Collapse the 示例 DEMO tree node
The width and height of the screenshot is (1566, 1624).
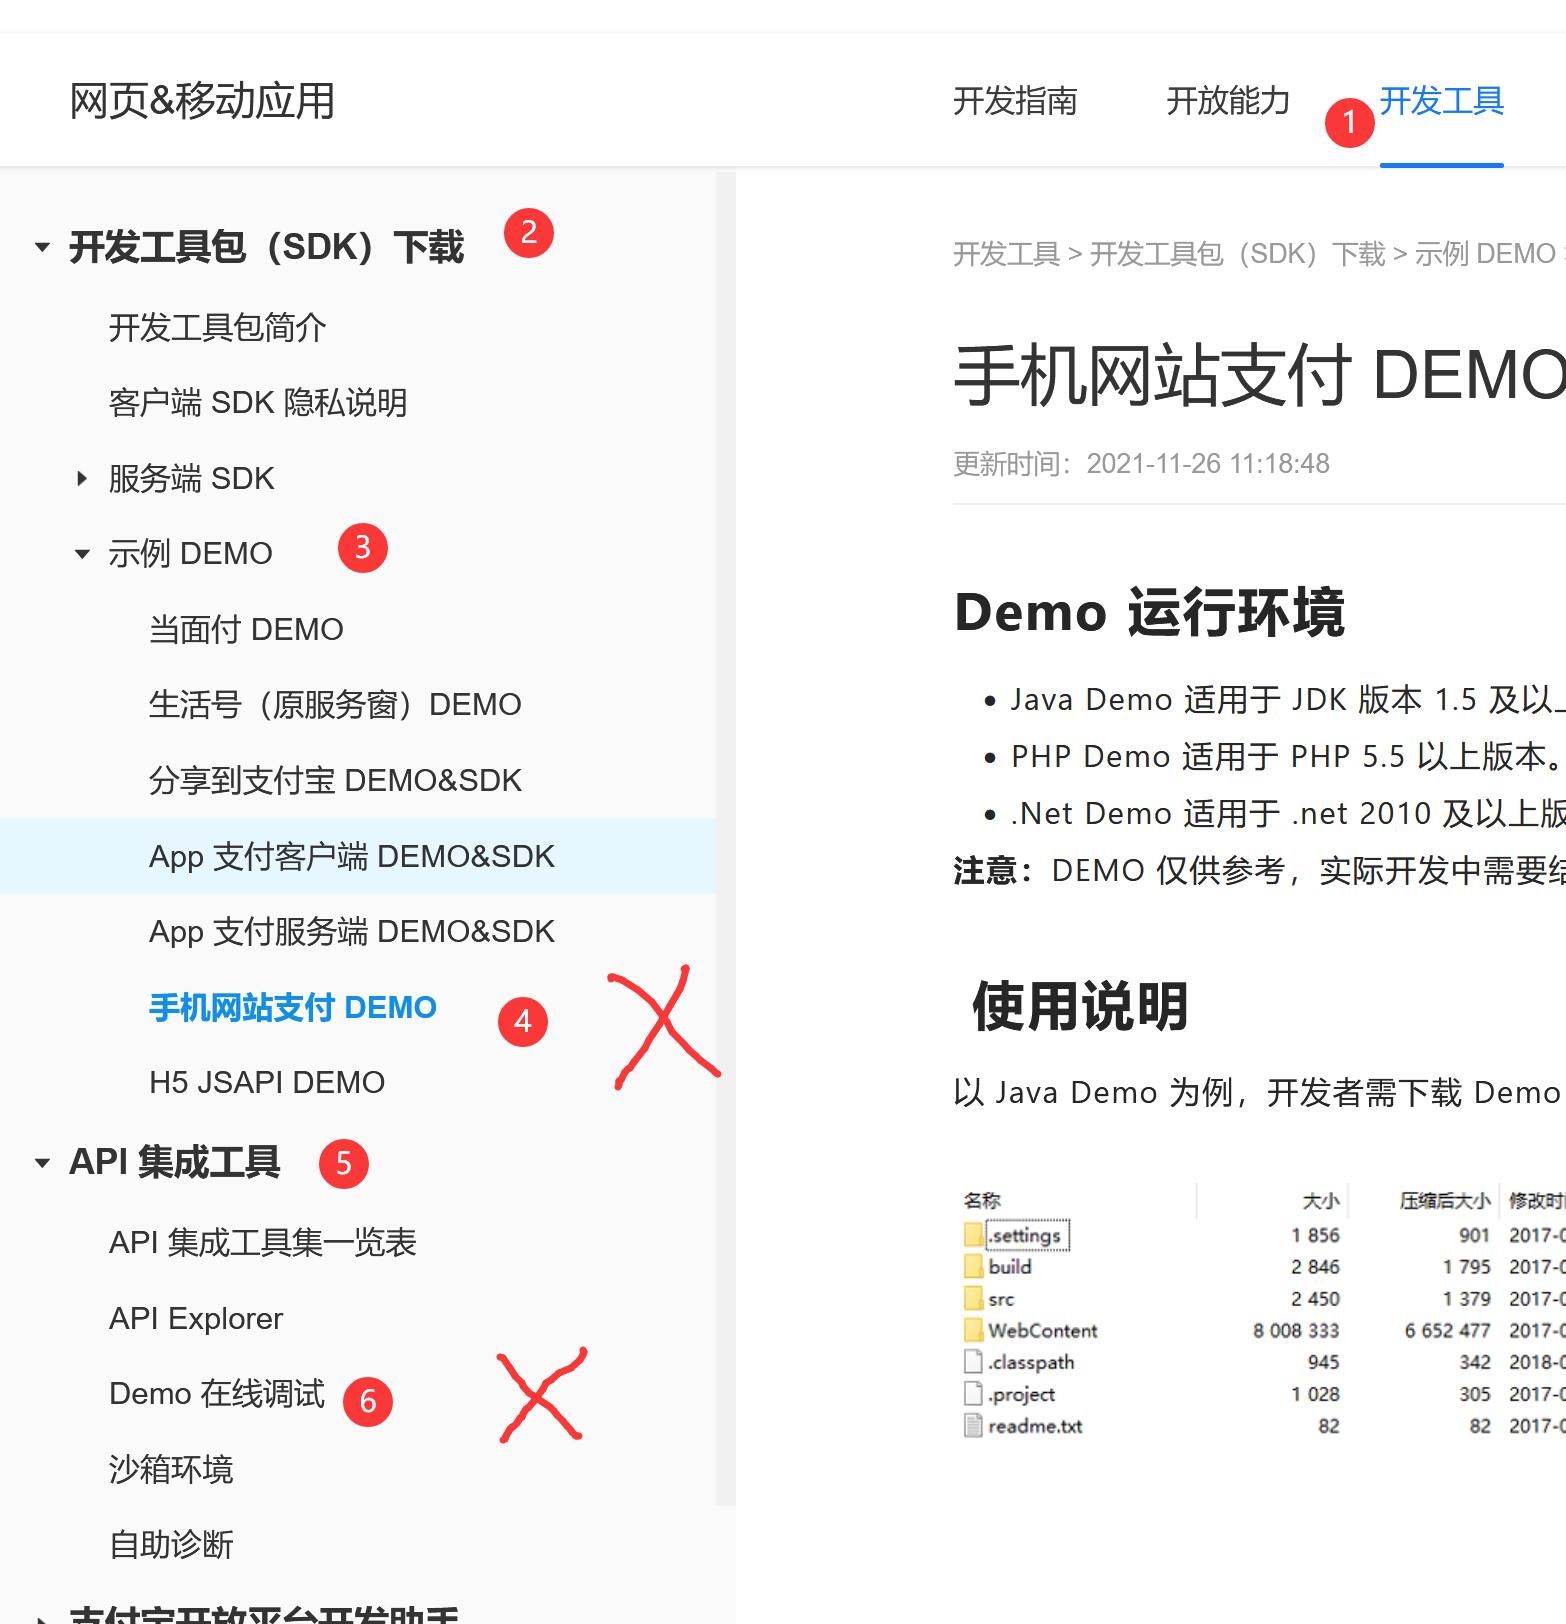82,554
